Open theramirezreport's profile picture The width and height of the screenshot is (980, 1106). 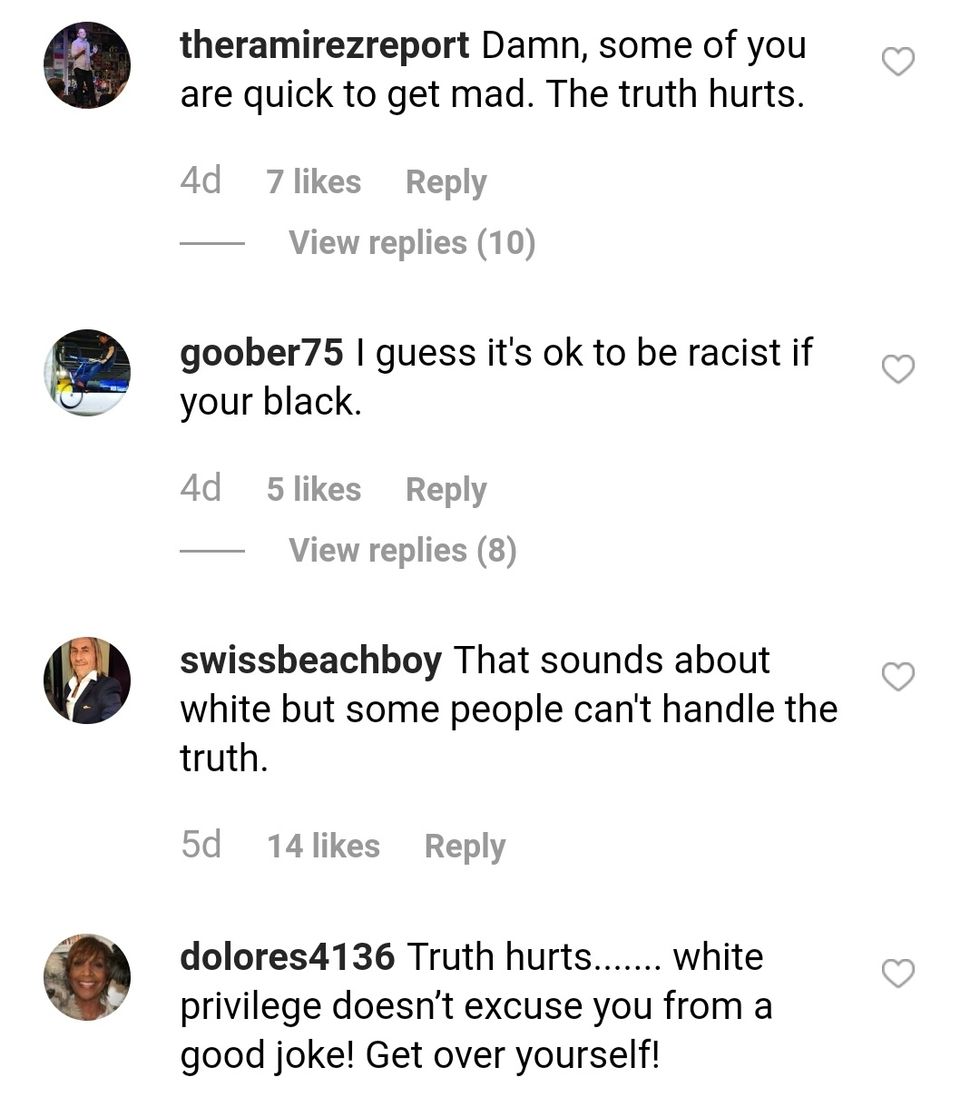click(x=87, y=65)
